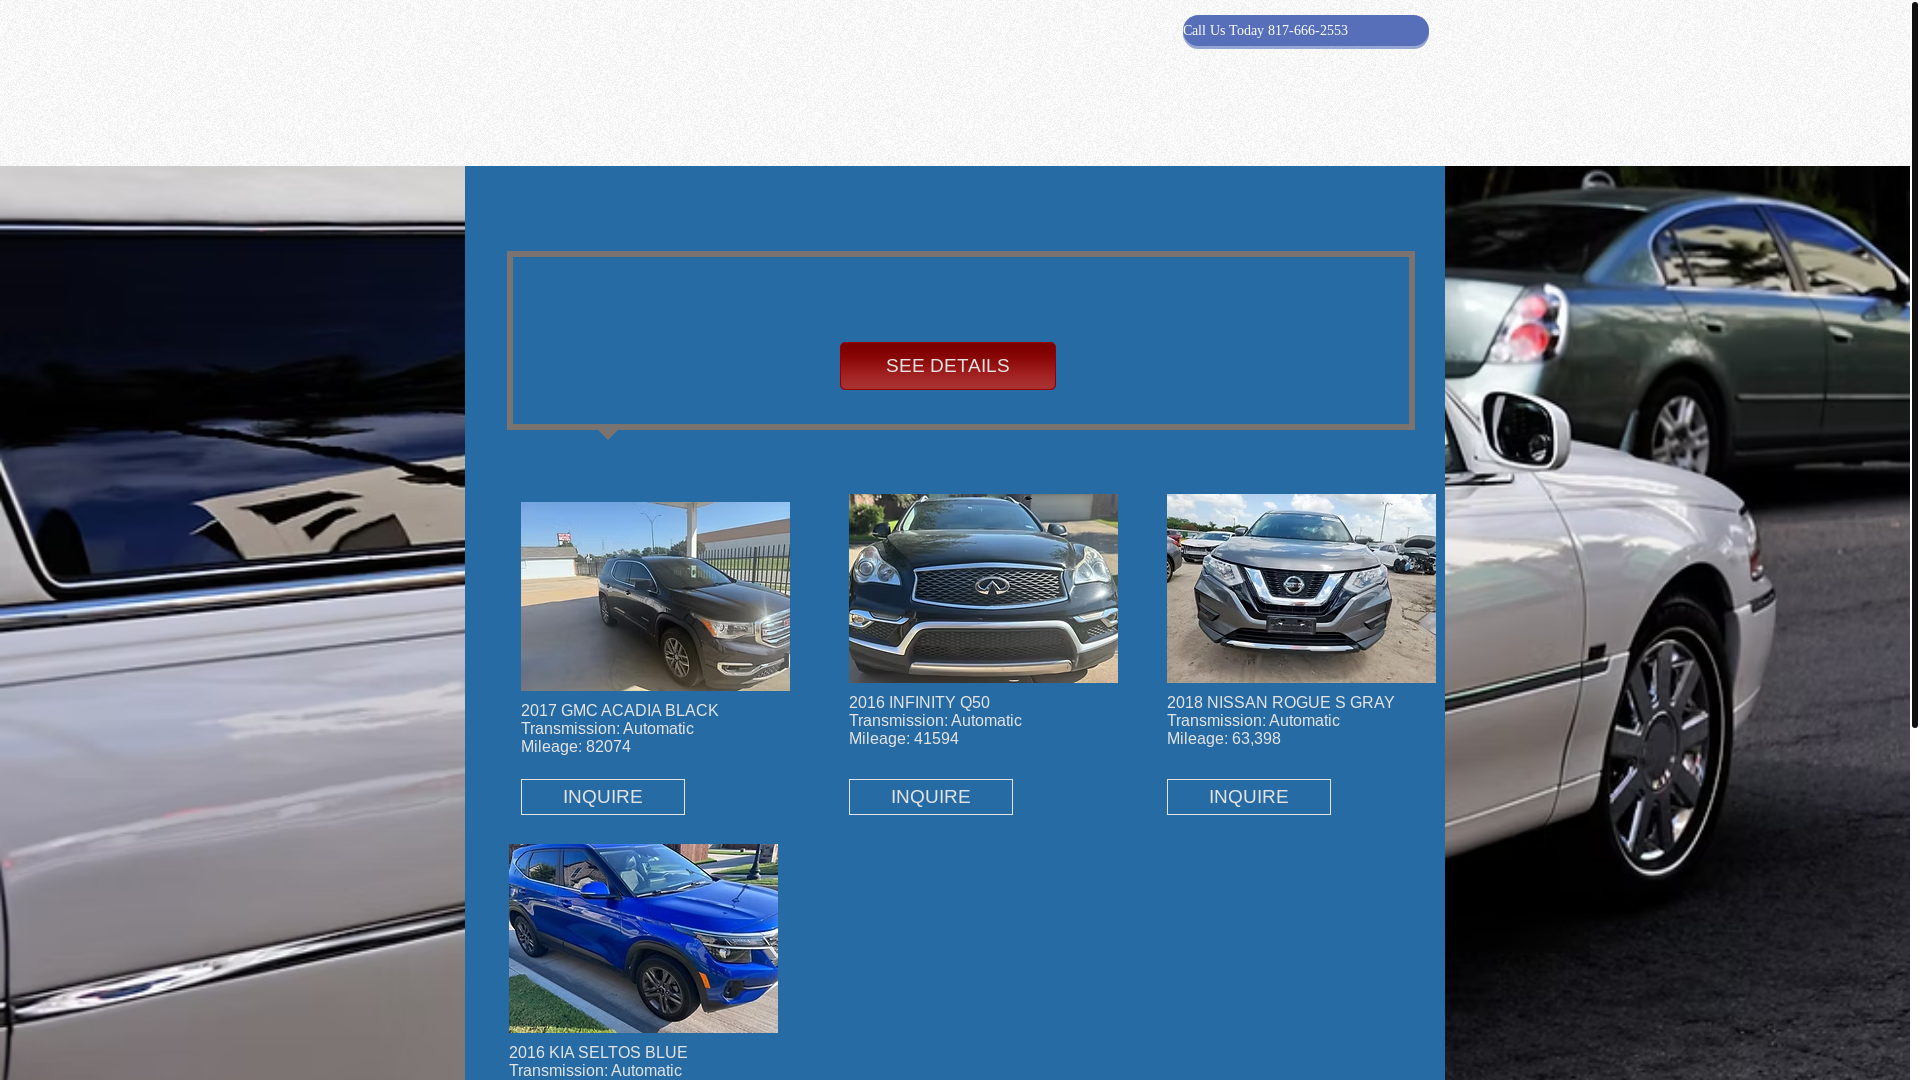The height and width of the screenshot is (1080, 1920).
Task: Click the page's vertical scrollbar
Action: (x=1914, y=364)
